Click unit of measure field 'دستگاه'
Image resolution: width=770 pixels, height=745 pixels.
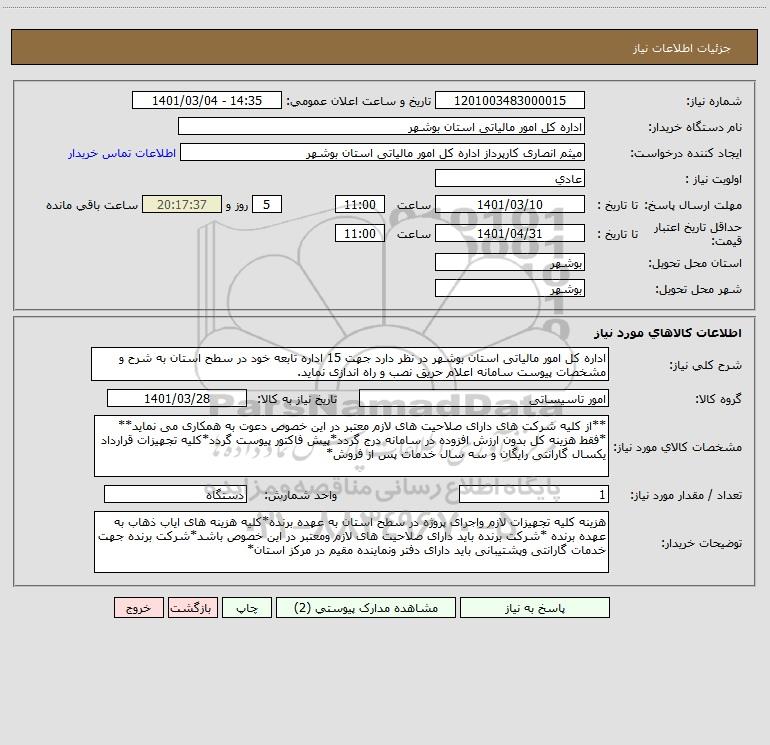coord(175,494)
